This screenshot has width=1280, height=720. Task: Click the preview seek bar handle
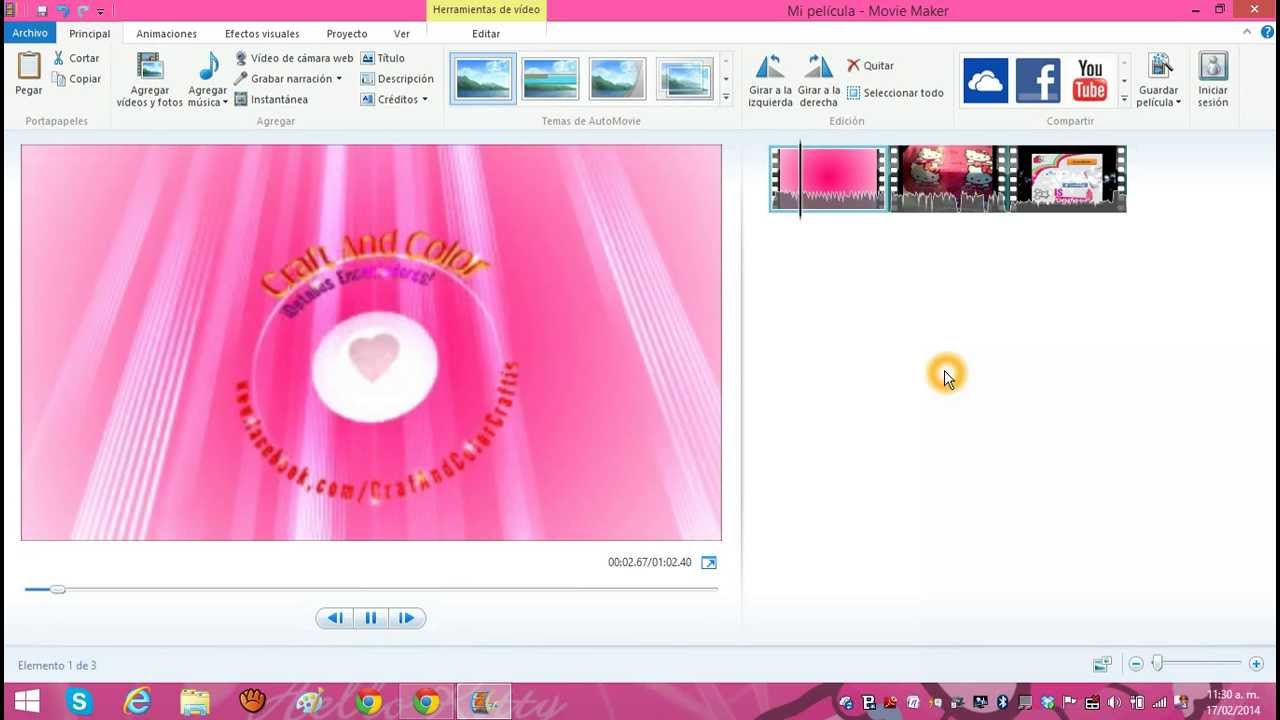tap(58, 589)
